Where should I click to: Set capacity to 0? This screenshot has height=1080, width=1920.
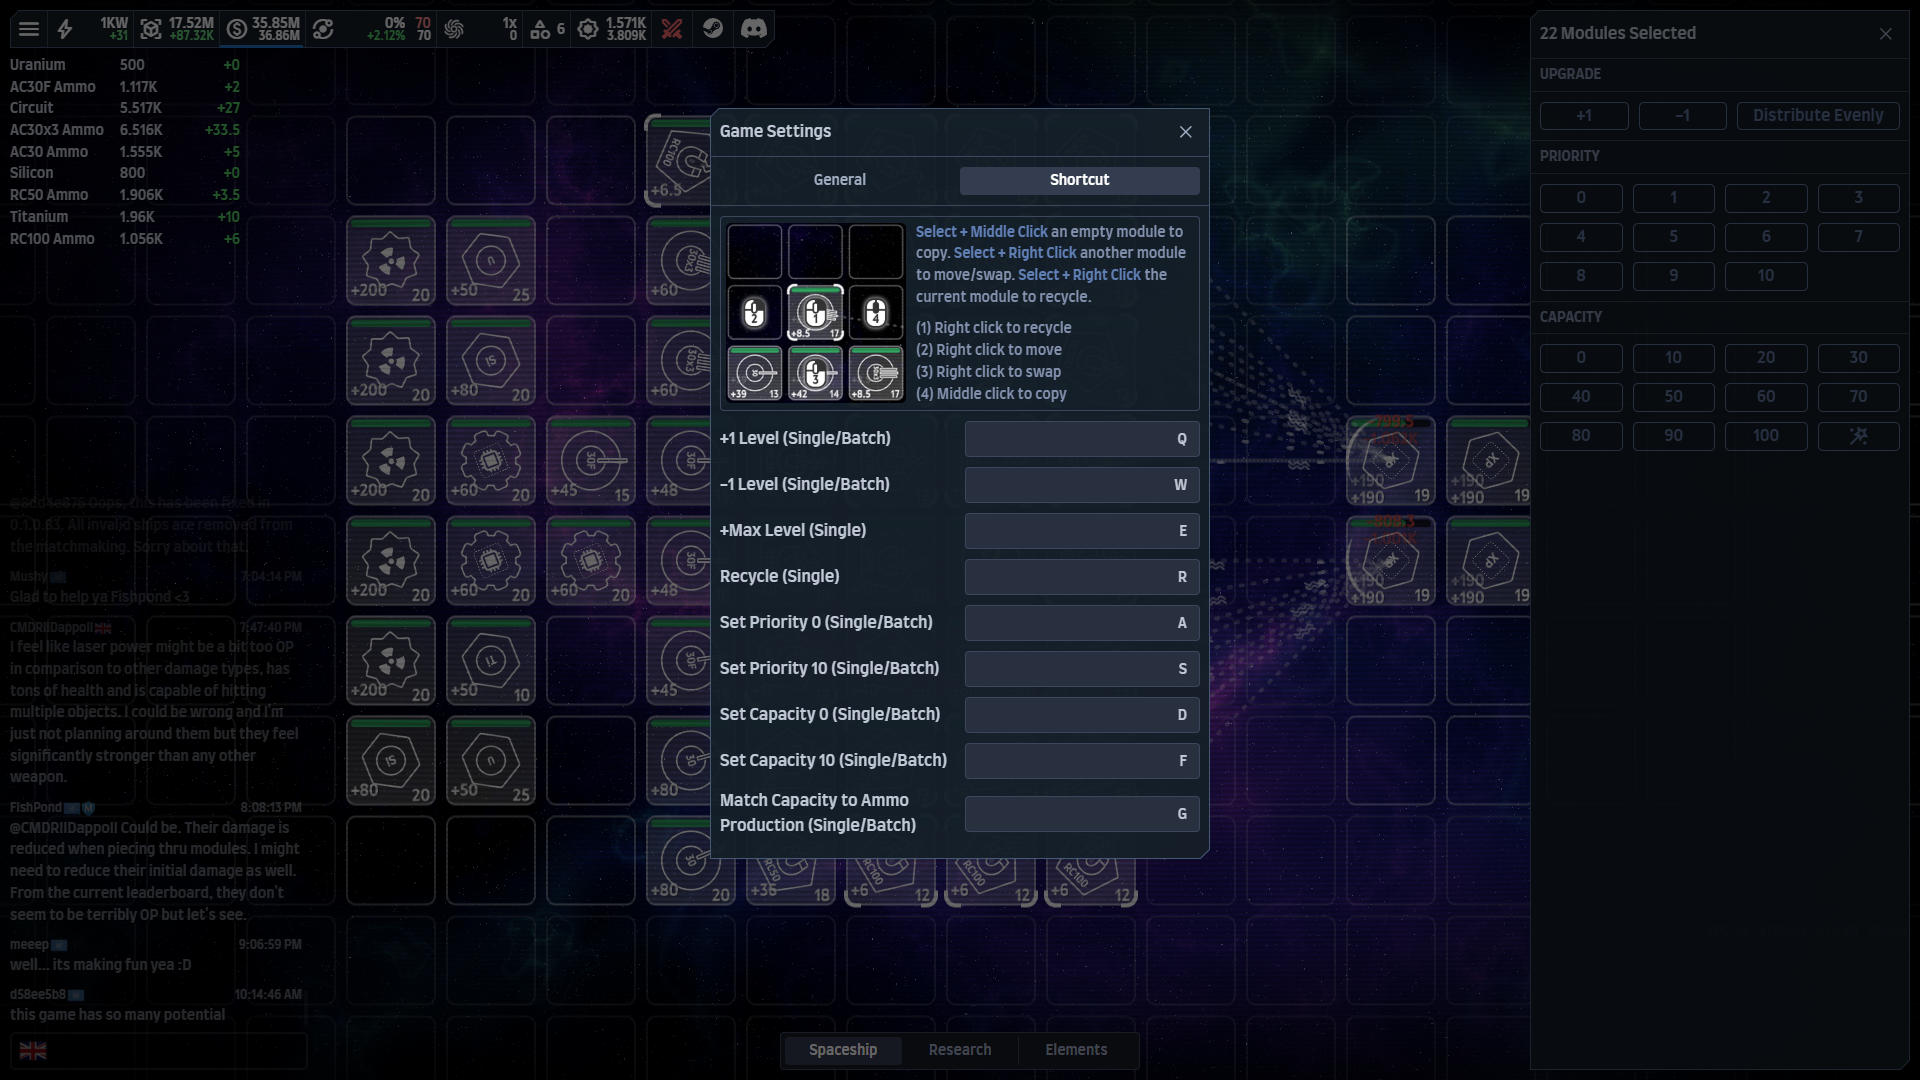pyautogui.click(x=1581, y=358)
